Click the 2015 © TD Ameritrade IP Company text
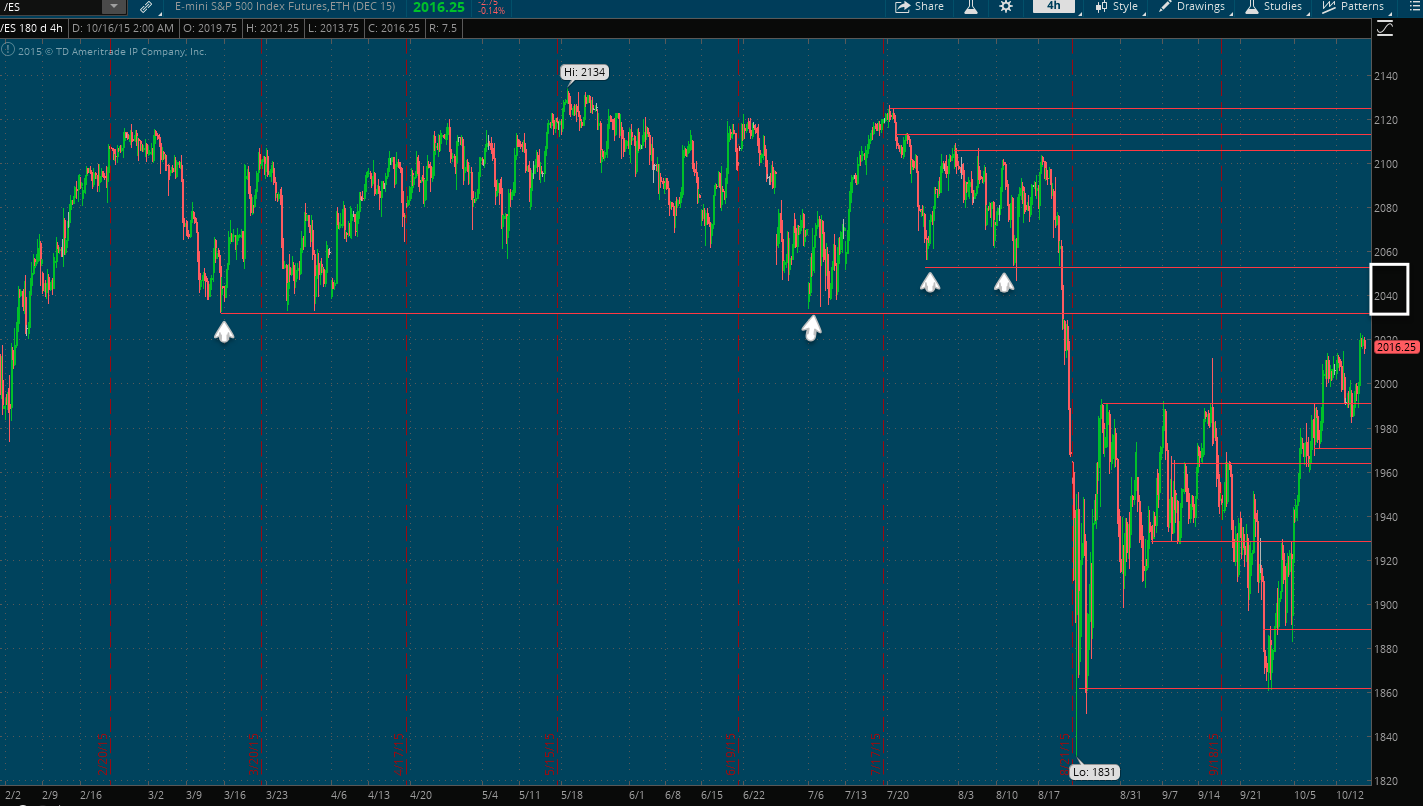The height and width of the screenshot is (806, 1423). click(x=112, y=51)
